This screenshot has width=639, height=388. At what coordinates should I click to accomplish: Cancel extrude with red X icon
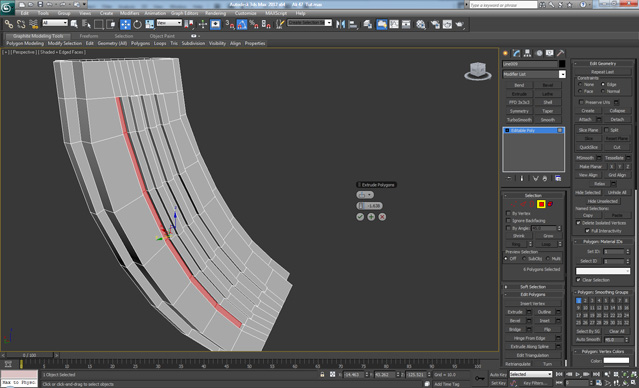coord(382,217)
